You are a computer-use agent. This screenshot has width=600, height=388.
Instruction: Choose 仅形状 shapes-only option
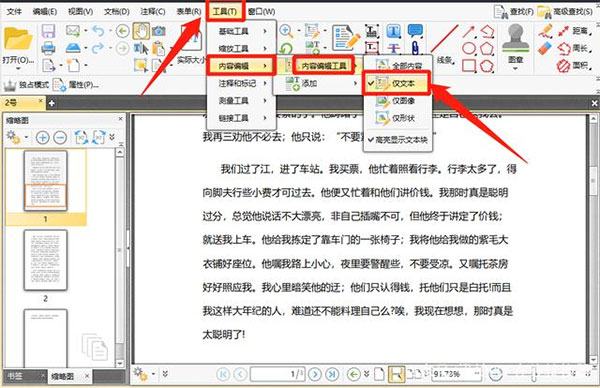tap(398, 118)
